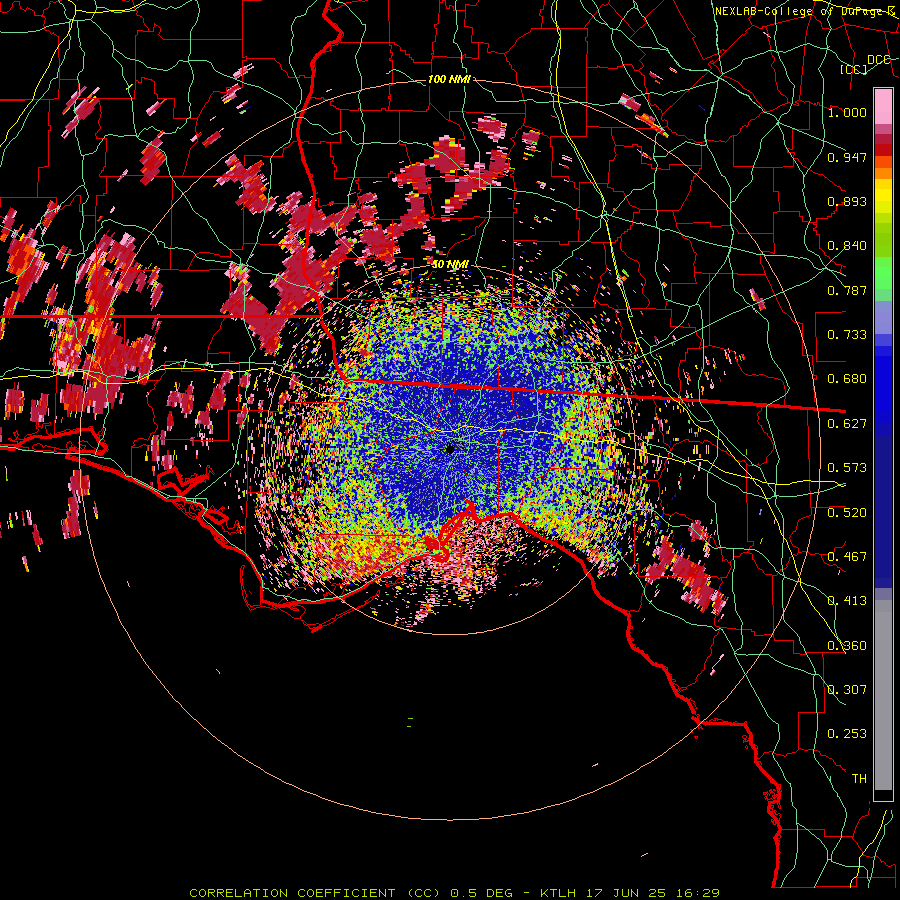Click the 100 NMI range ring label
The height and width of the screenshot is (900, 900).
tap(449, 79)
